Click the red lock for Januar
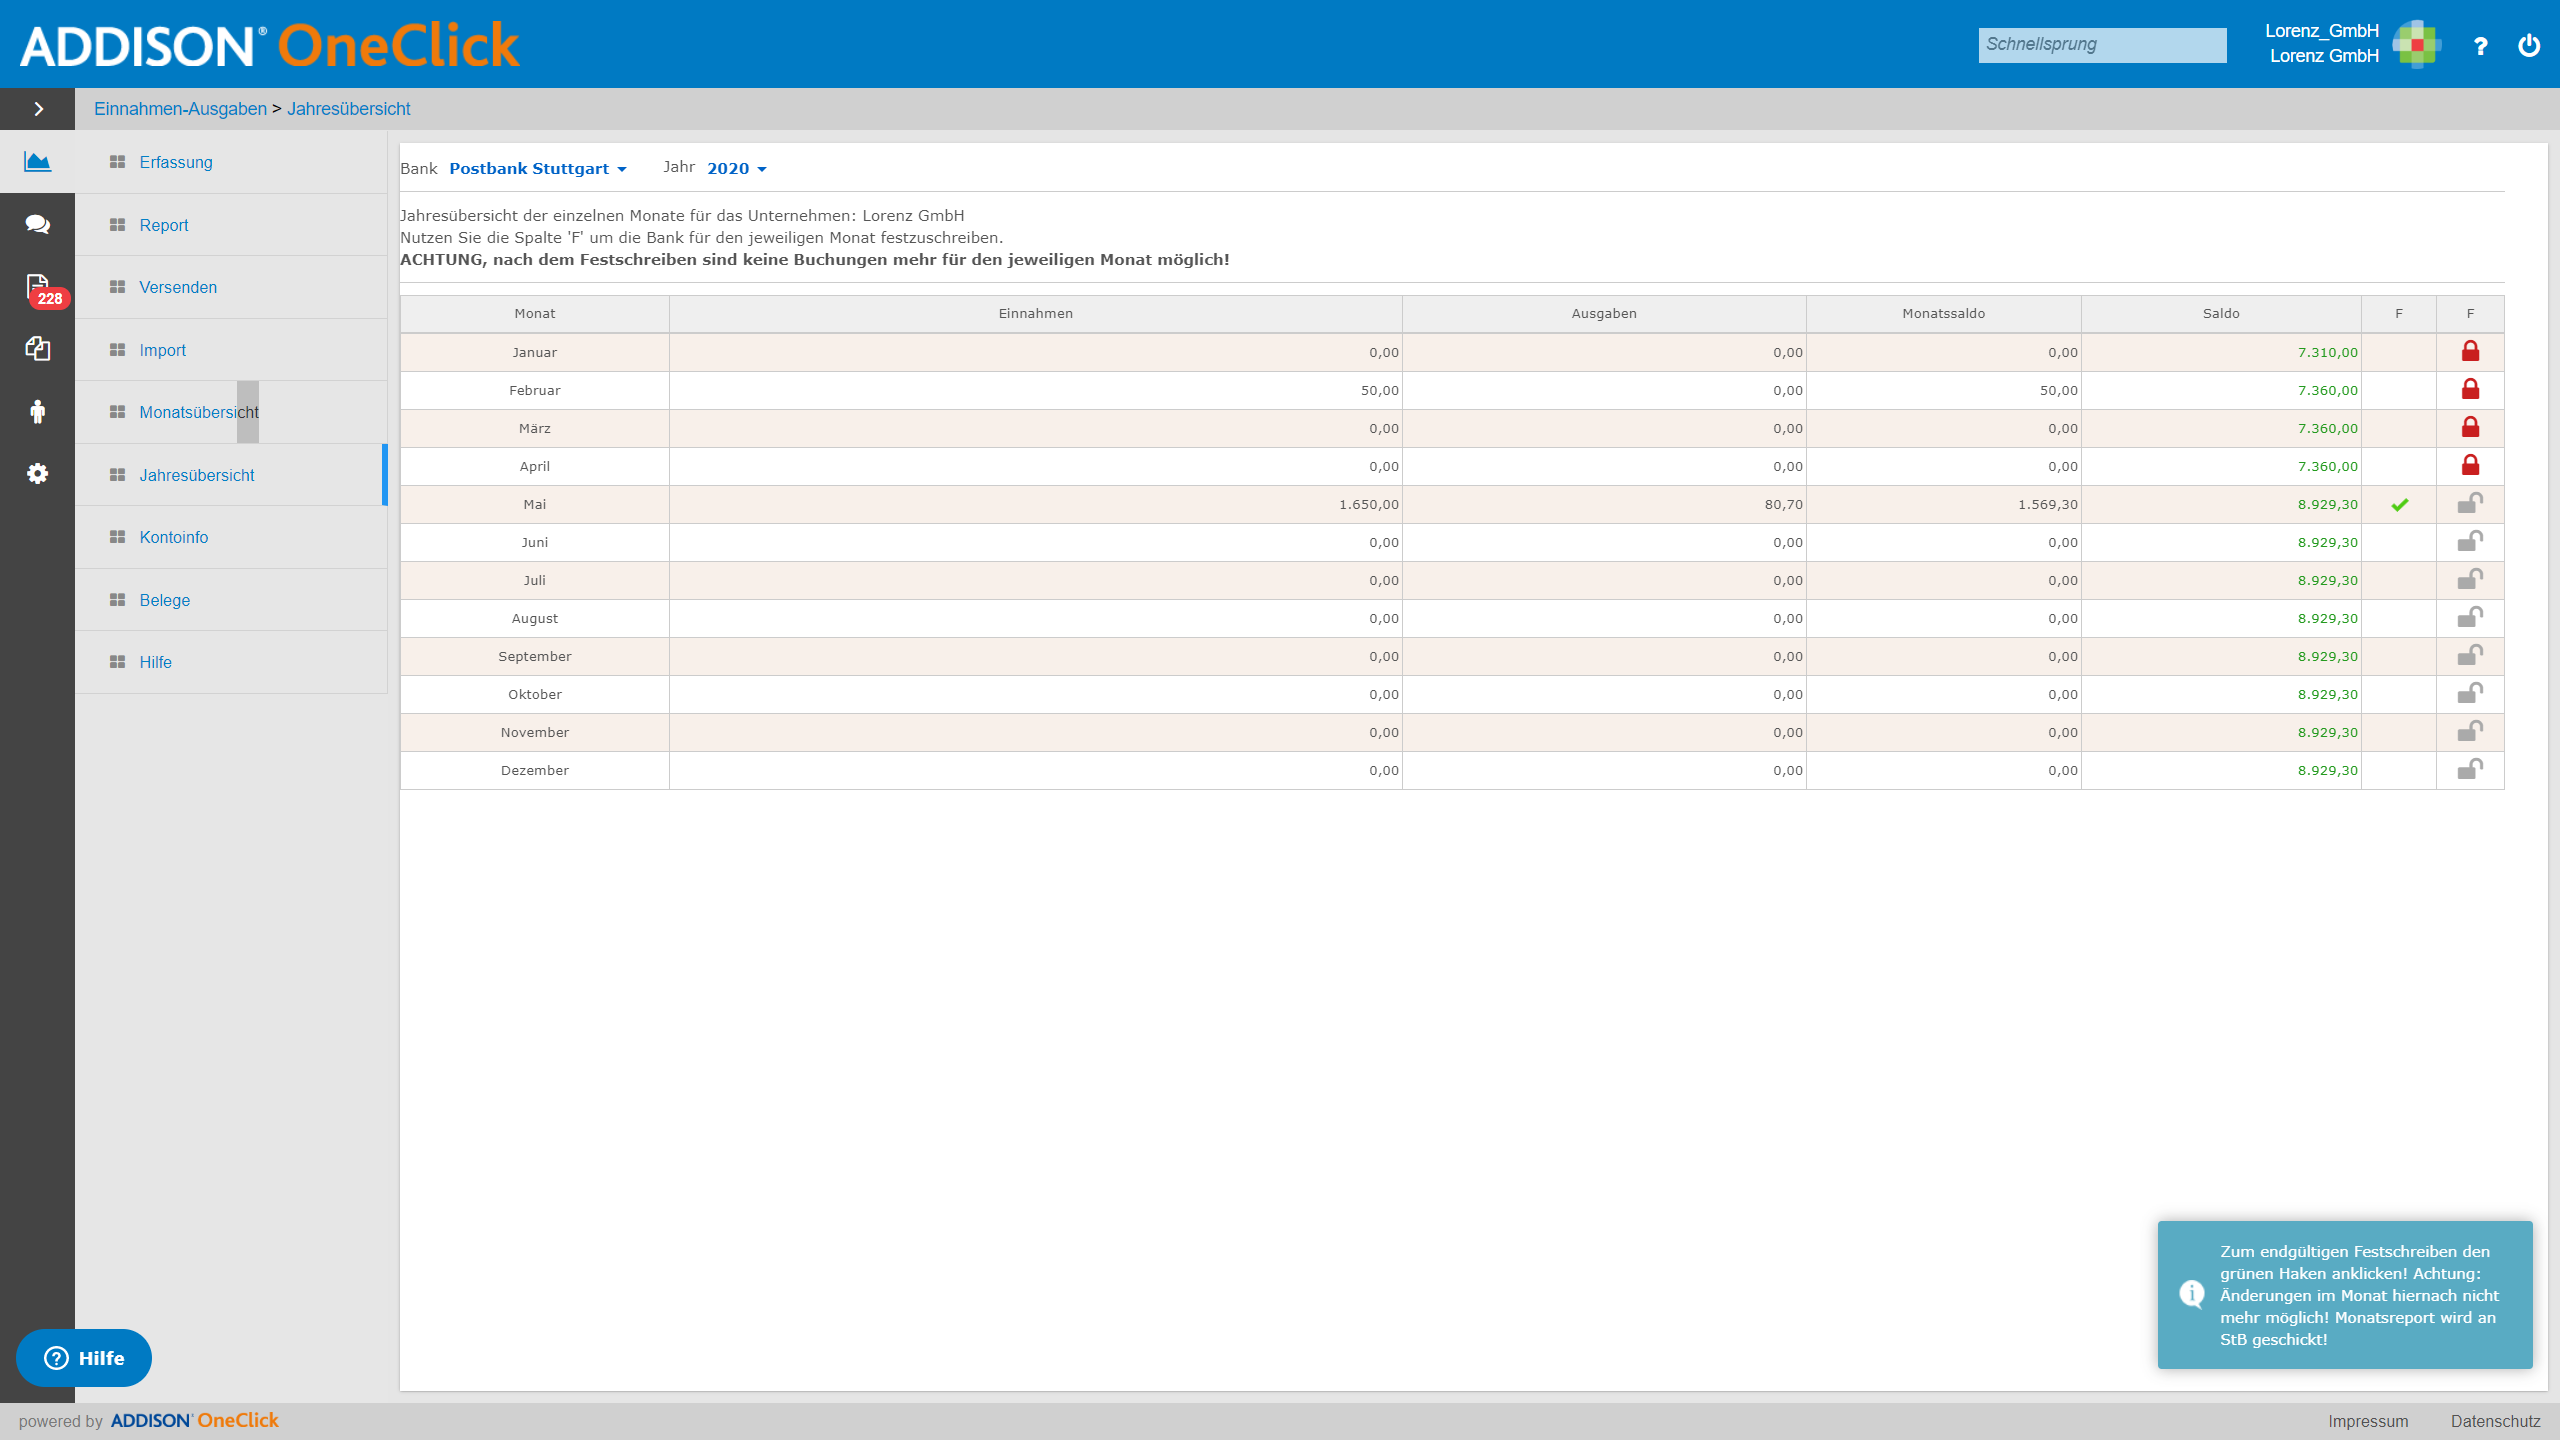 click(2470, 351)
